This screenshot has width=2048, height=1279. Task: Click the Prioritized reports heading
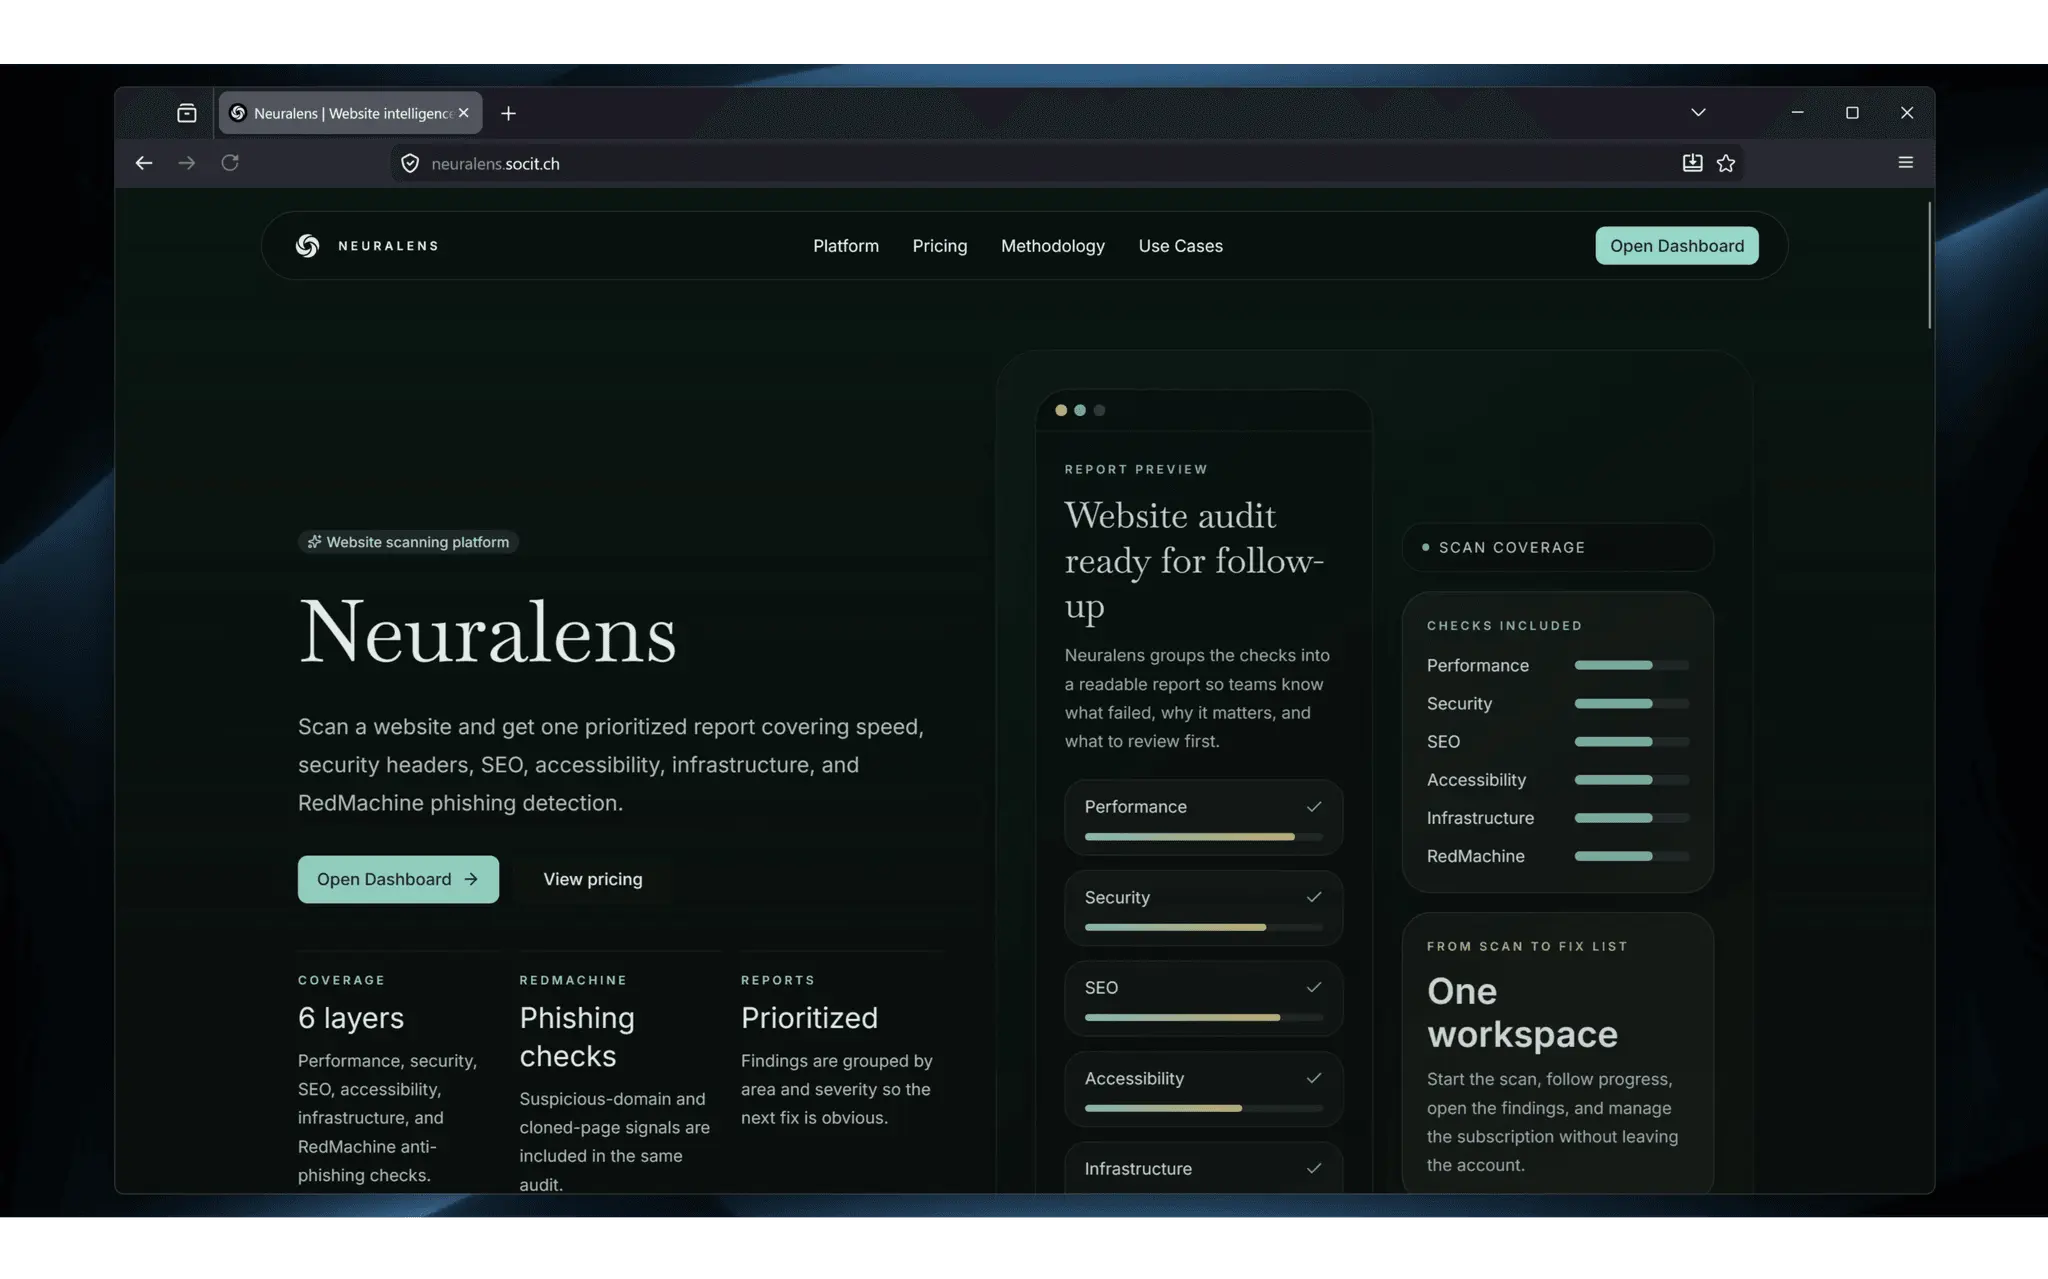pos(809,1018)
